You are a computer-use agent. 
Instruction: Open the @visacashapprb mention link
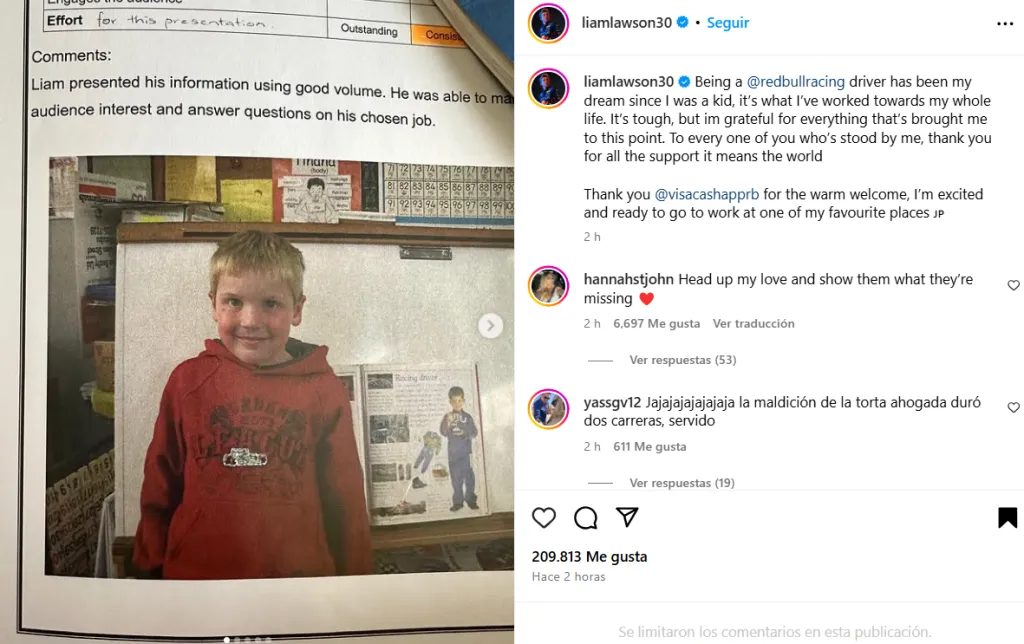point(707,194)
